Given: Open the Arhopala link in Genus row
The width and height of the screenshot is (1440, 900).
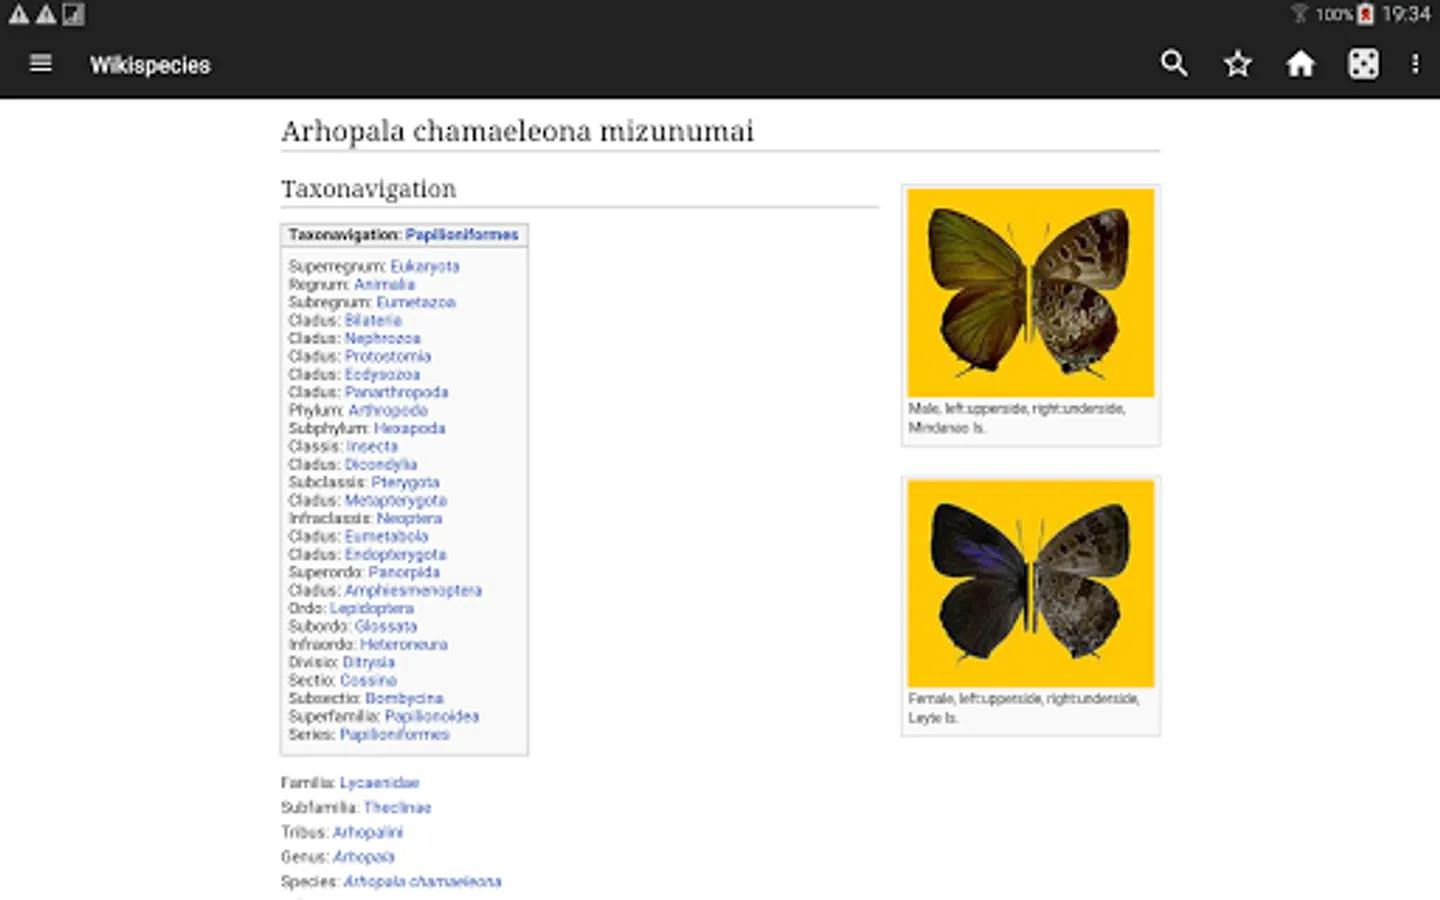Looking at the screenshot, I should tap(364, 857).
